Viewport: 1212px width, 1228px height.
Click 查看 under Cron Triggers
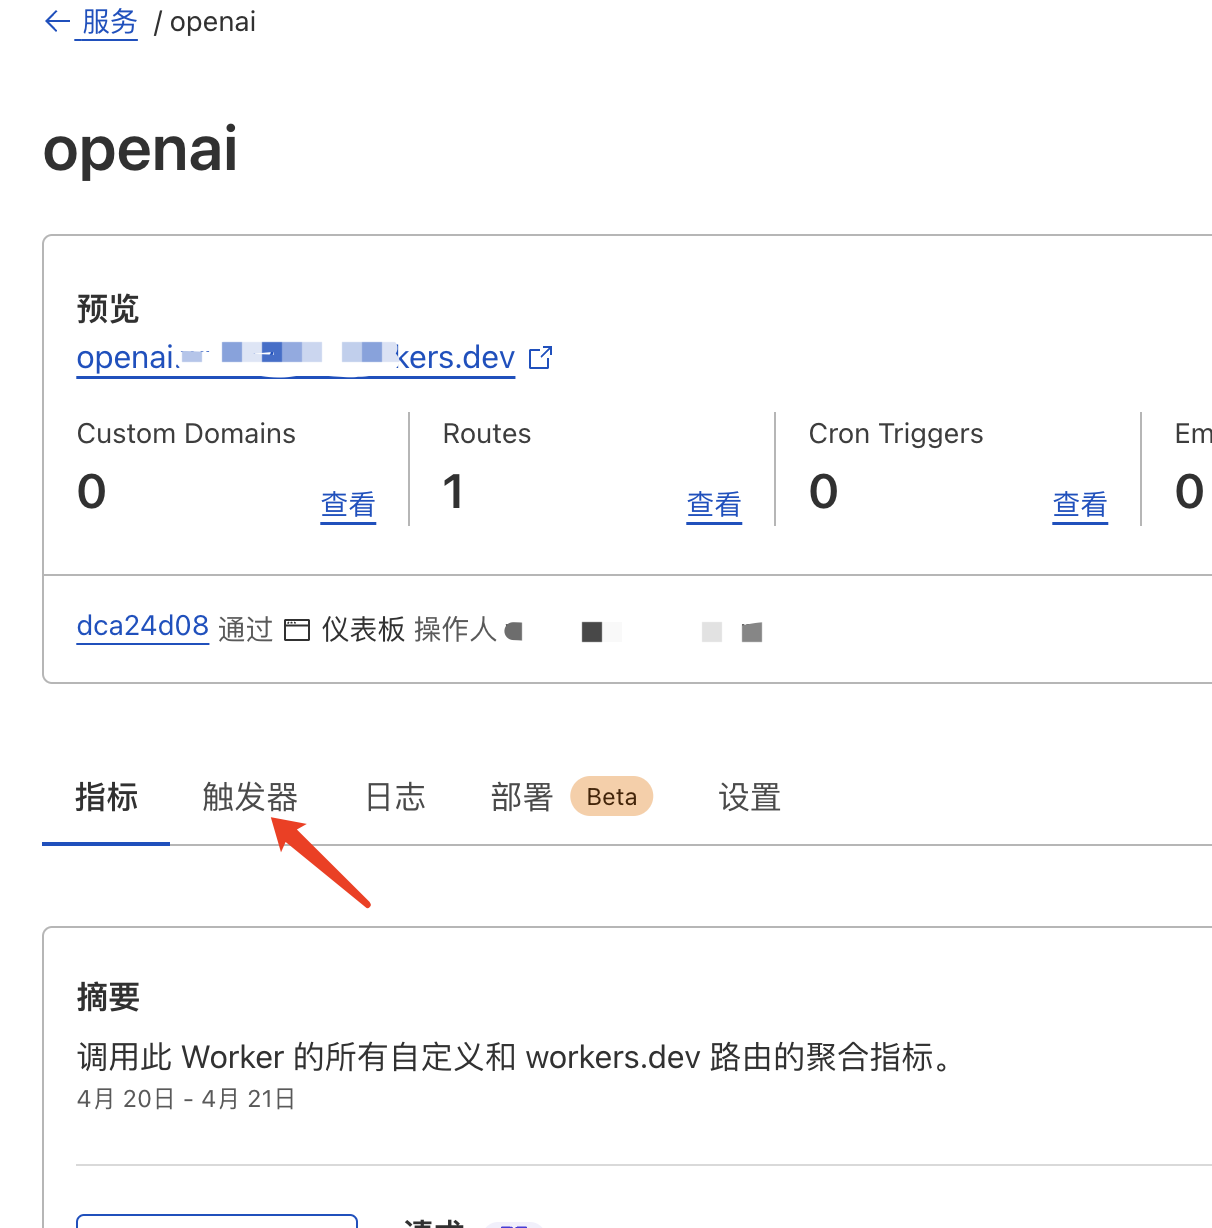(1079, 505)
